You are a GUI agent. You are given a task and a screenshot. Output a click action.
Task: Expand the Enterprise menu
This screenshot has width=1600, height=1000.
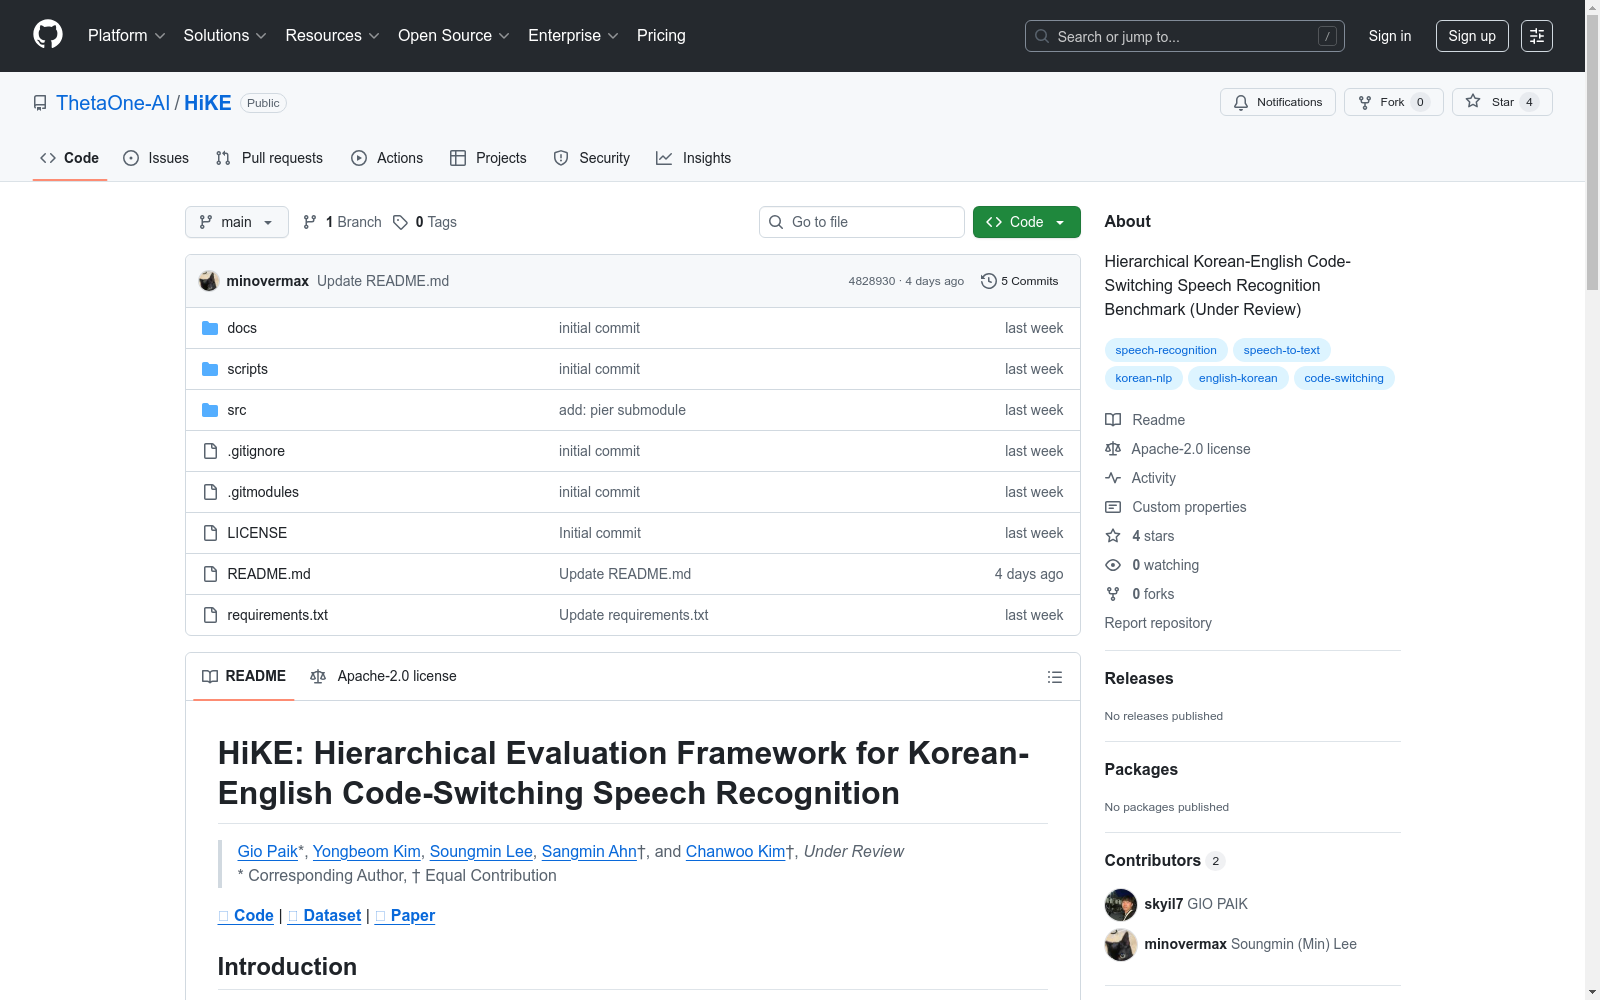[573, 35]
